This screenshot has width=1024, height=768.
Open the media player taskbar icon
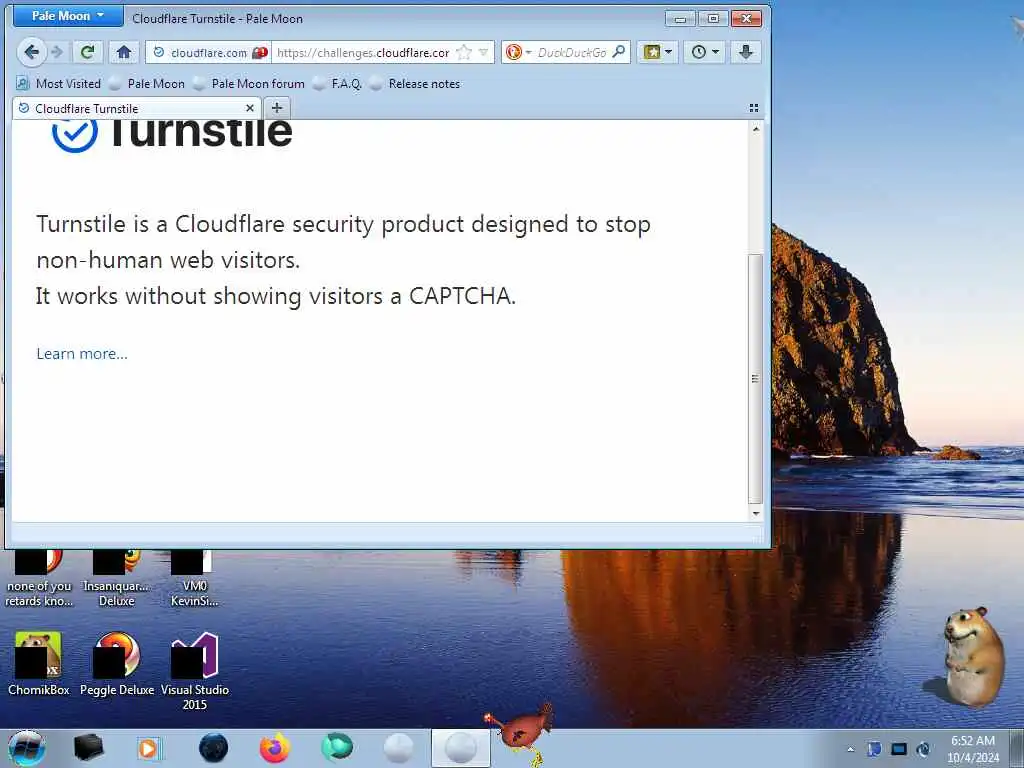point(149,748)
